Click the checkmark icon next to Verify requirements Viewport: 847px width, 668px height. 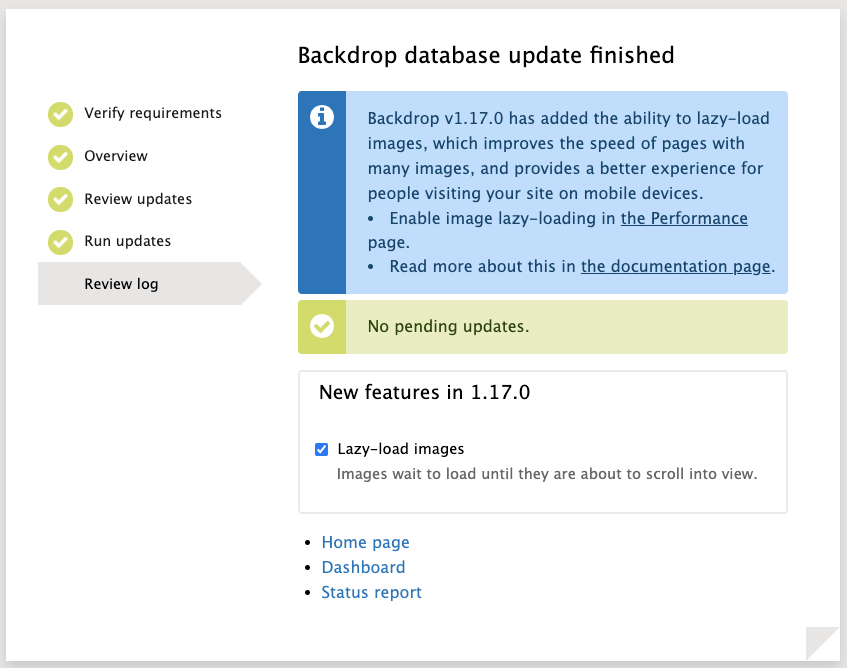(60, 114)
